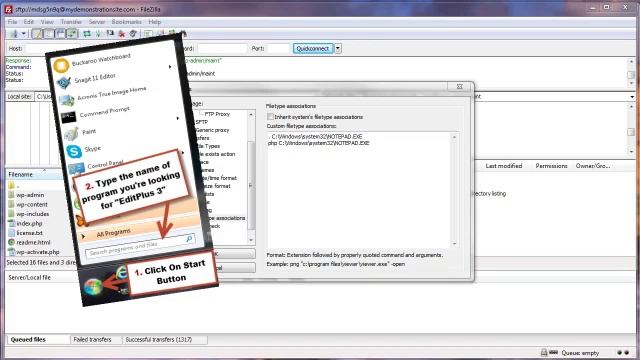Open the Quickconnect history dropdown arrow
This screenshot has height=360, width=640.
pyautogui.click(x=338, y=49)
